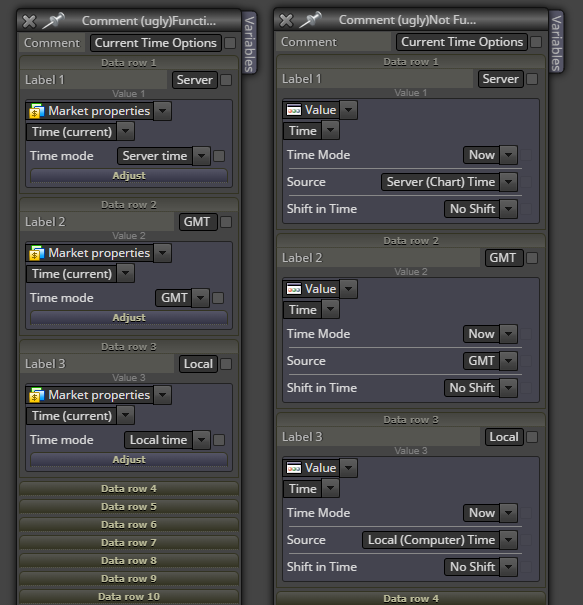
Task: Expand Data row 8 in left panel
Action: (x=129, y=561)
